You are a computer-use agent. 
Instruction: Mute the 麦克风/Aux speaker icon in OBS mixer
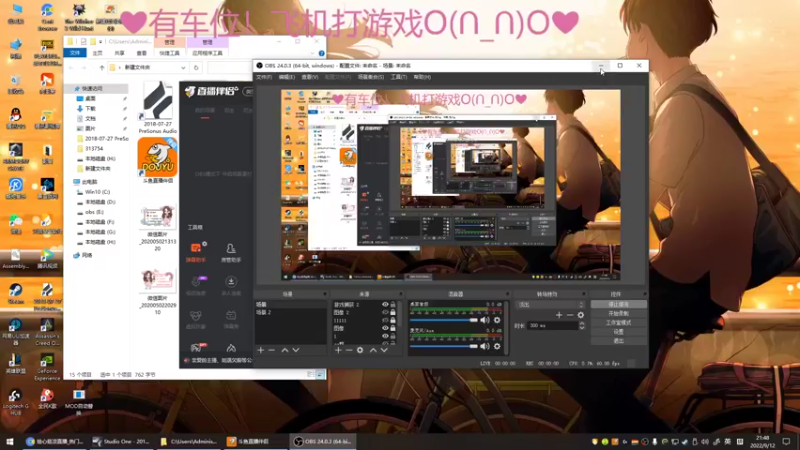click(484, 346)
